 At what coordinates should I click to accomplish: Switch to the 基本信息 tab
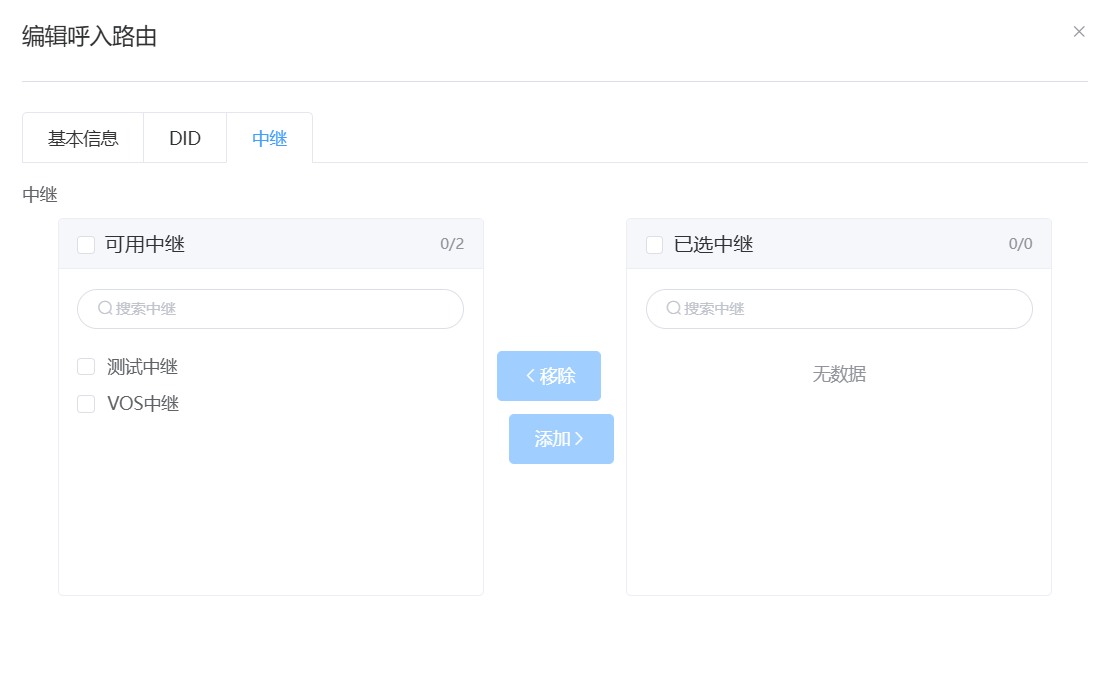click(82, 138)
